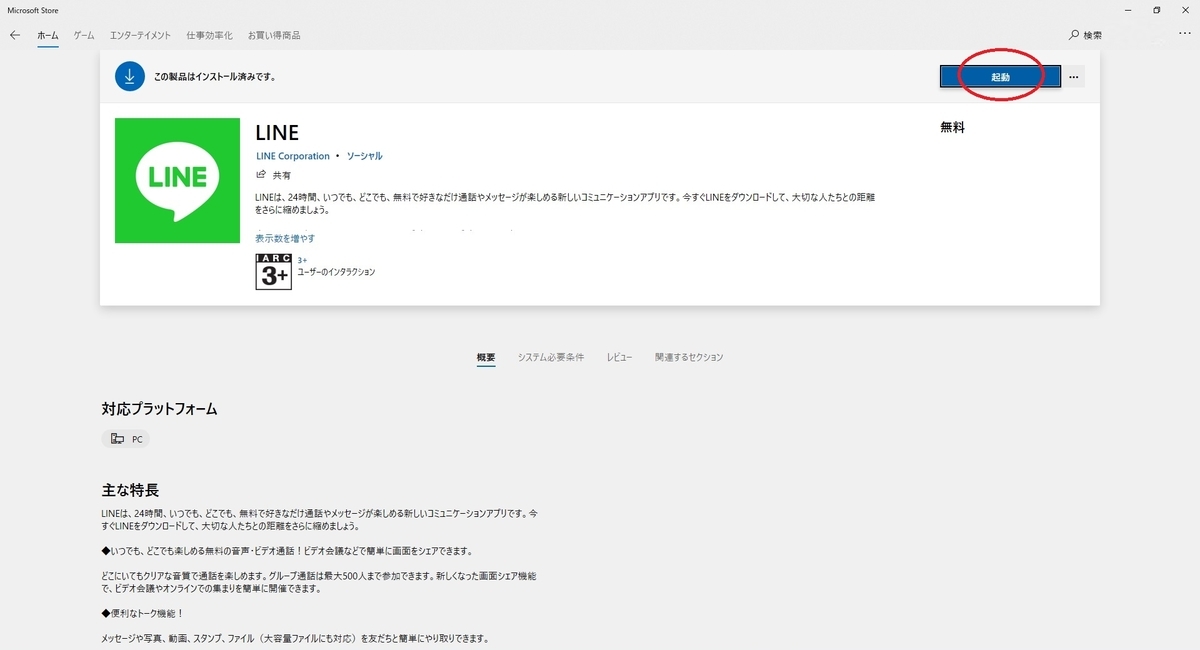Open the LINE Corporation publisher link
The width and height of the screenshot is (1200, 650).
tap(293, 156)
